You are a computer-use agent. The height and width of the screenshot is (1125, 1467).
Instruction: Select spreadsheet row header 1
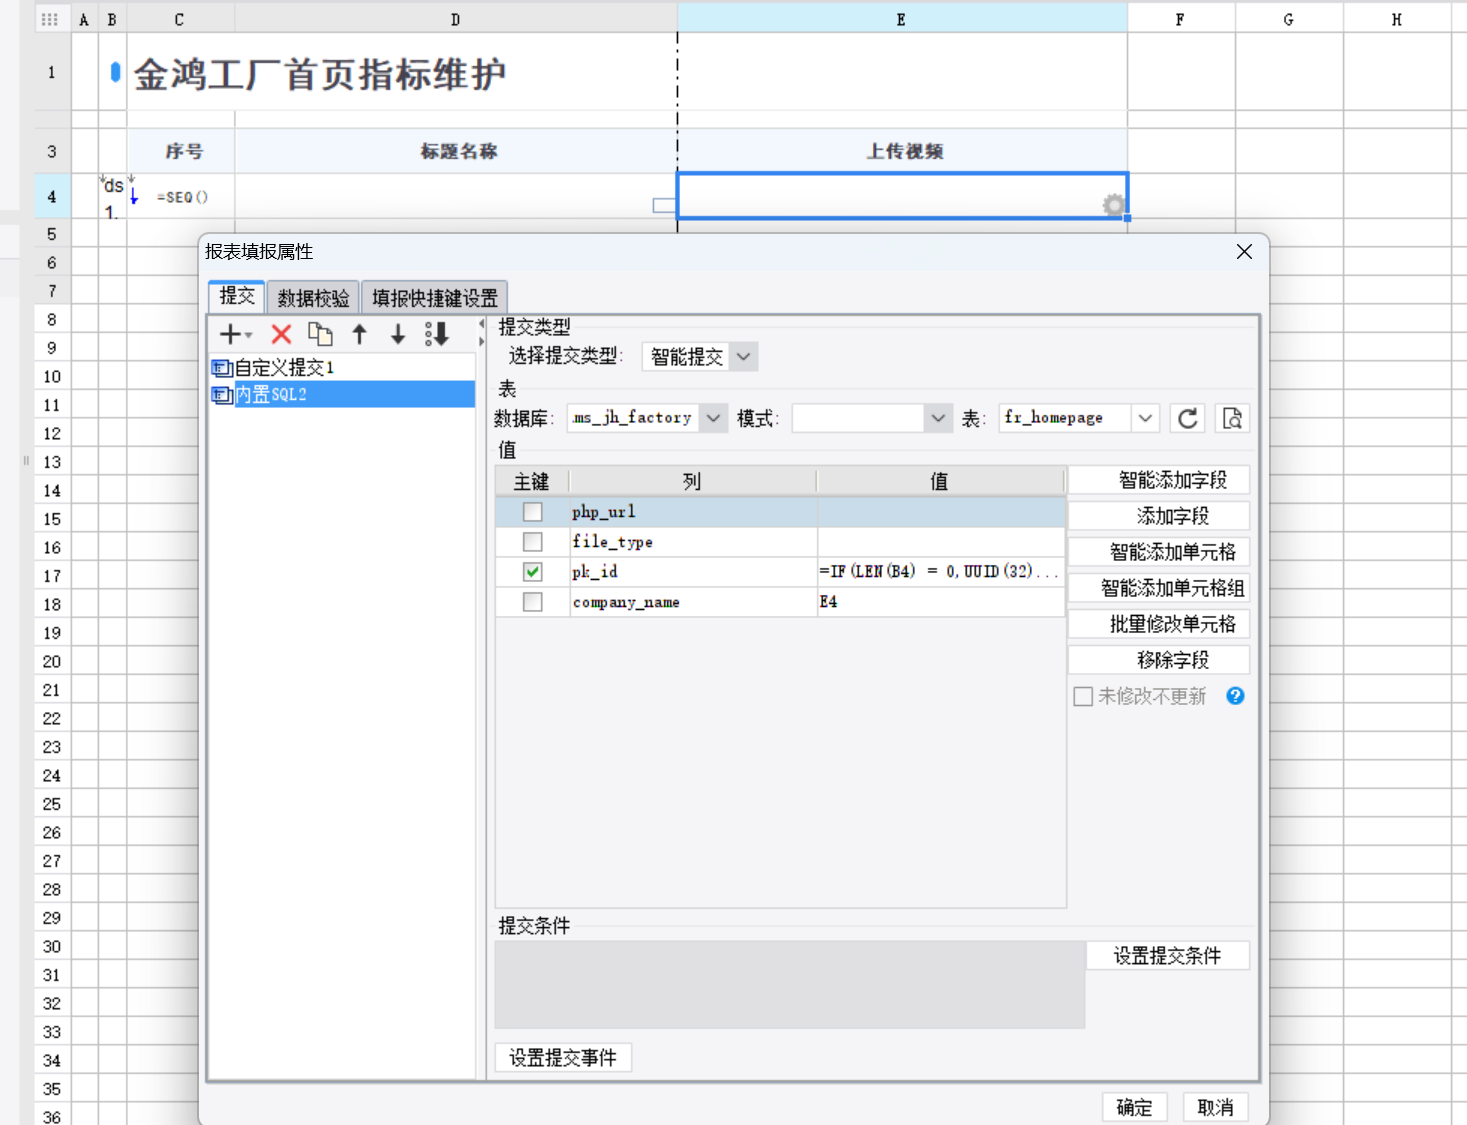[x=52, y=72]
